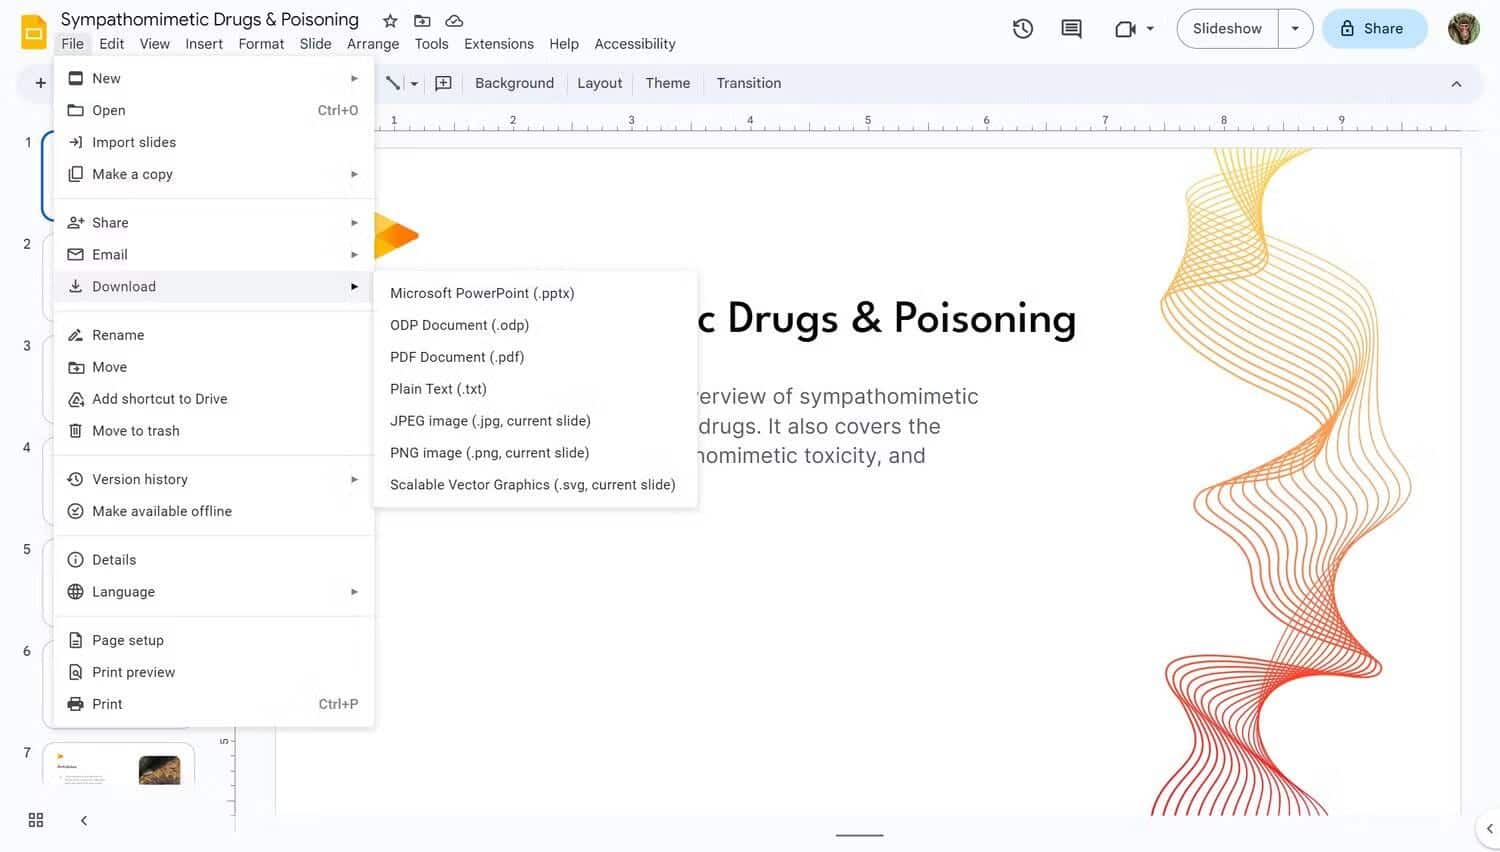Click the cloud document status icon
Screen dimensions: 1500x852
(x=454, y=21)
